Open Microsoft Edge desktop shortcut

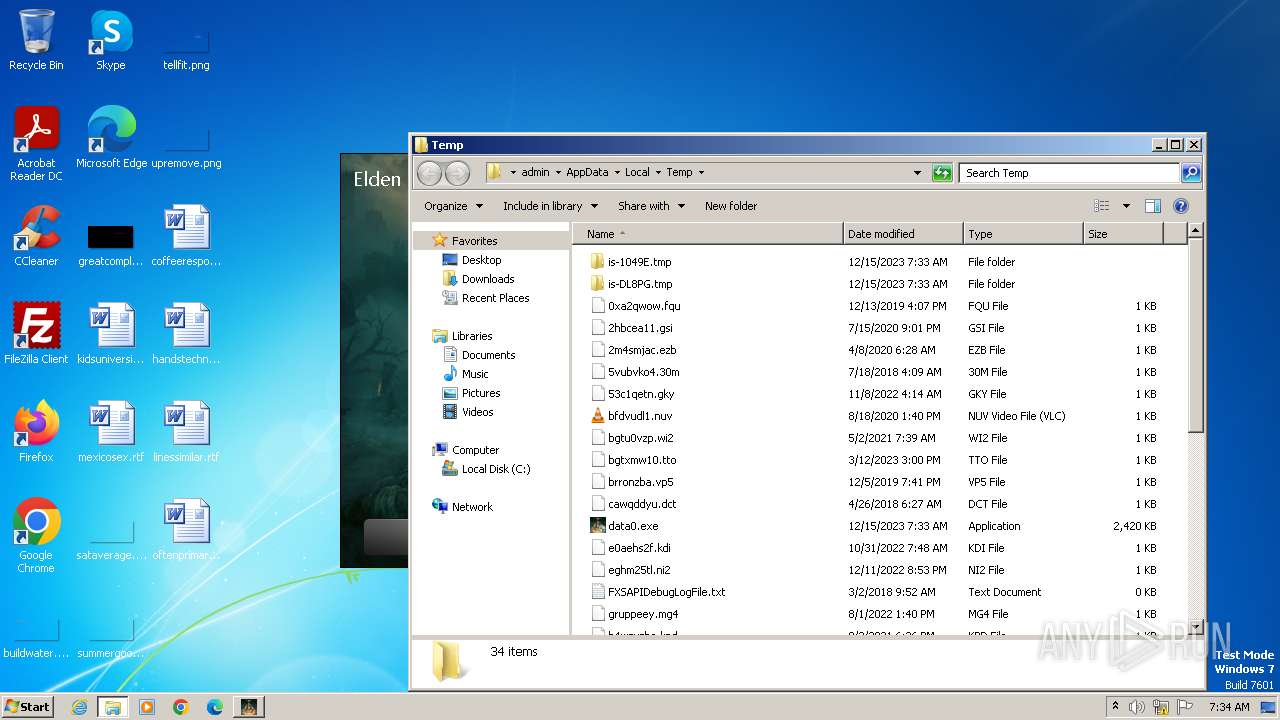click(111, 138)
